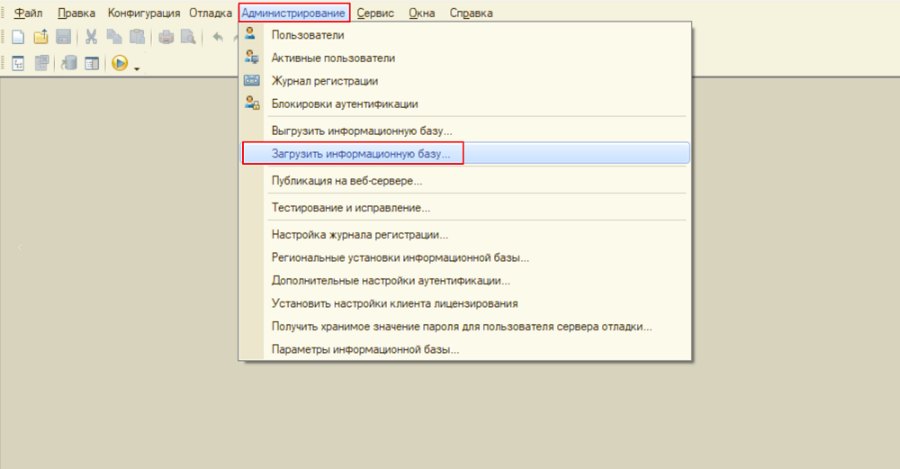Click the Print preview icon
The image size is (900, 469).
pyautogui.click(x=188, y=37)
